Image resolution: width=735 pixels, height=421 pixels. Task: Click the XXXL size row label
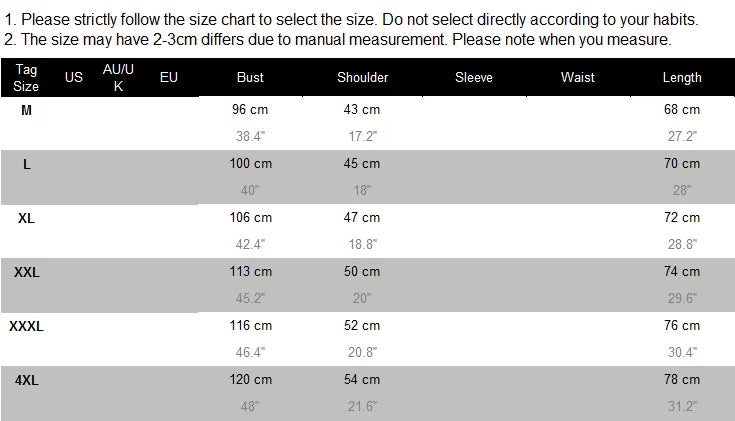point(26,326)
